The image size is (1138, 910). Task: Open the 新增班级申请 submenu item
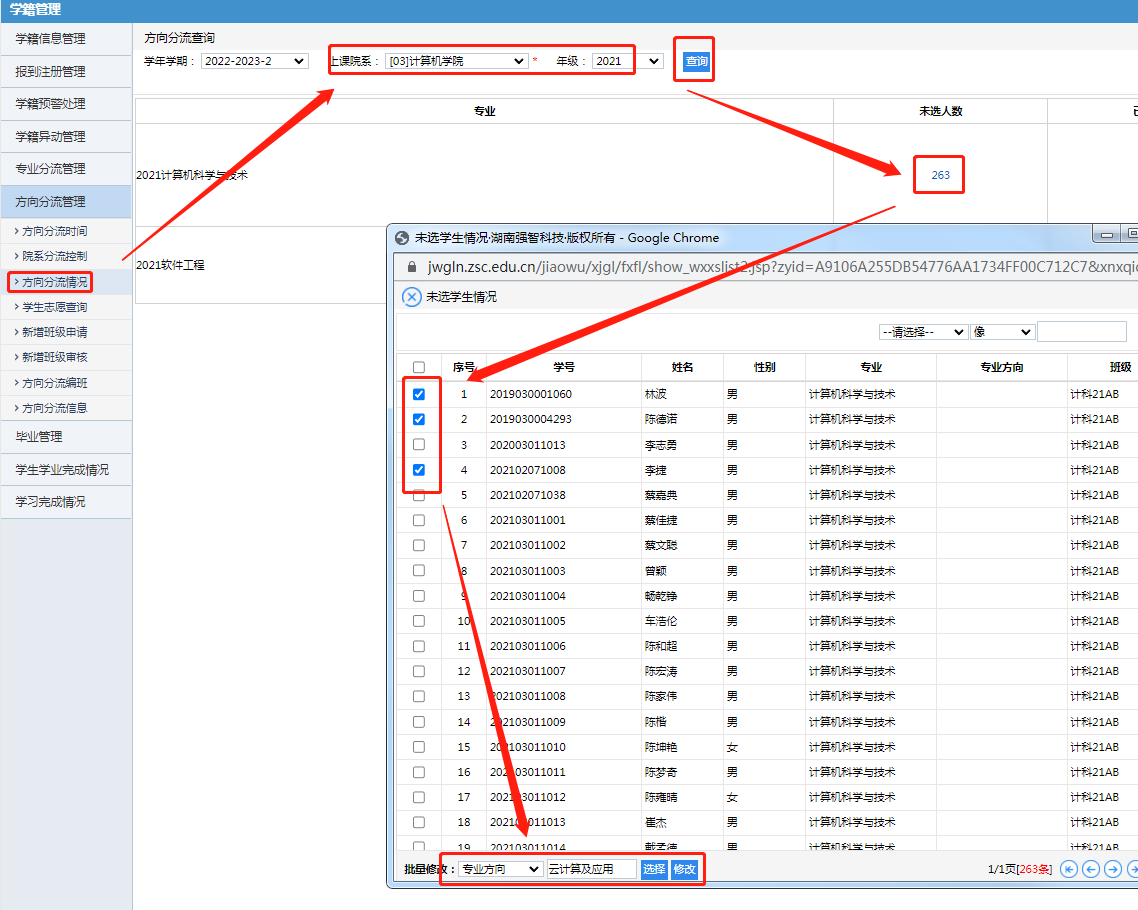click(54, 332)
